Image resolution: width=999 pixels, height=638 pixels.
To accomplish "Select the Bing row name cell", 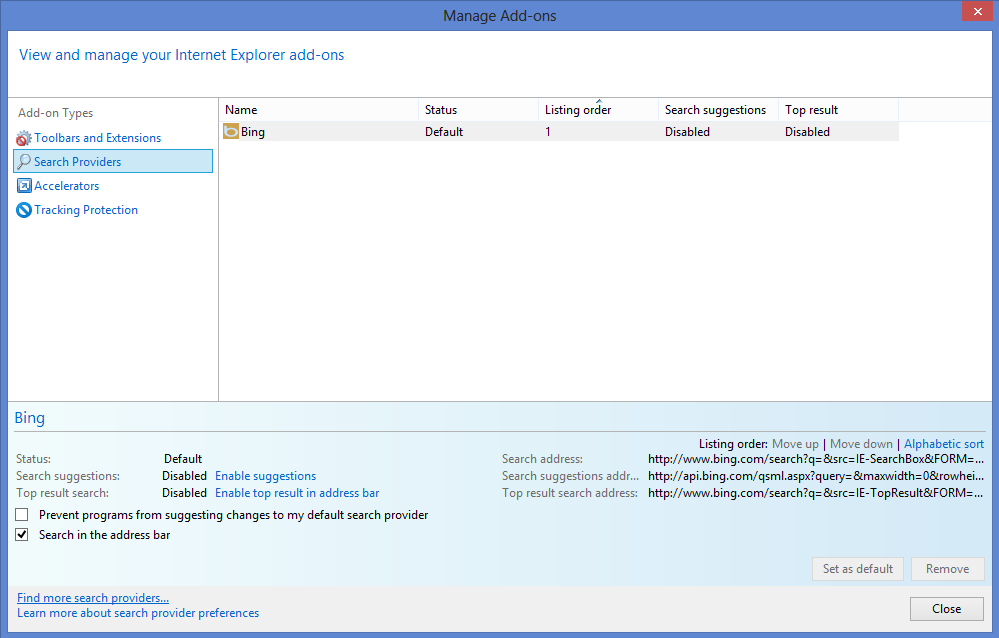I will click(252, 132).
